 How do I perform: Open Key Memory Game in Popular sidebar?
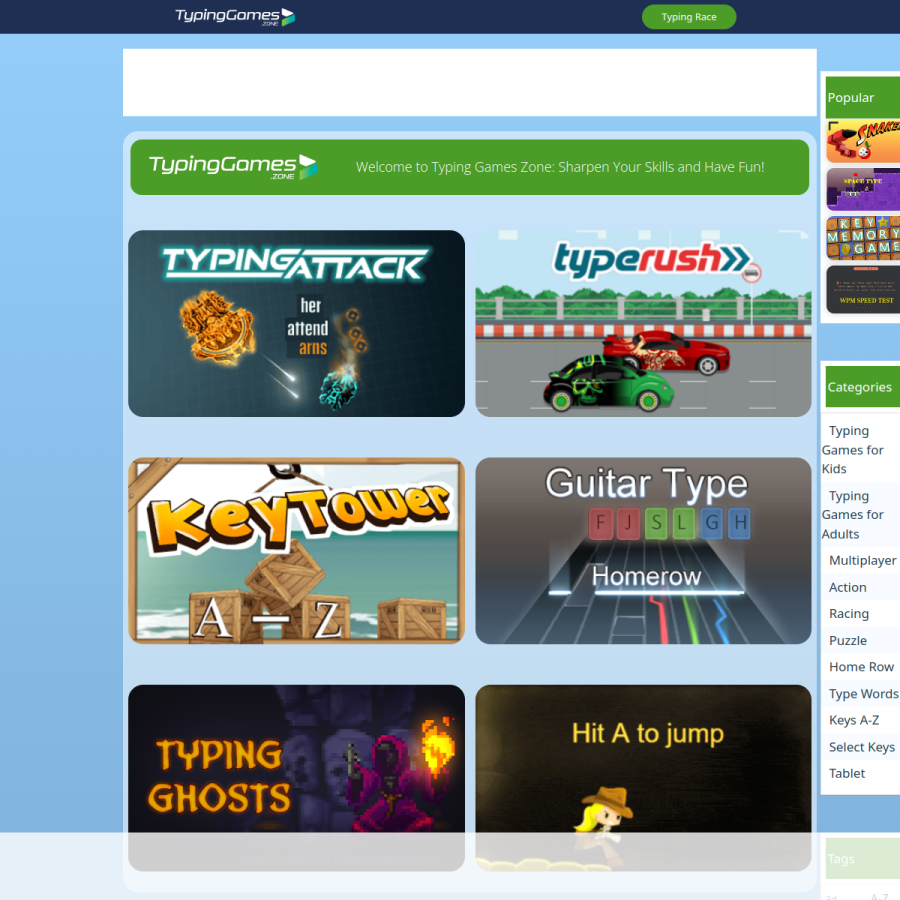pos(863,238)
